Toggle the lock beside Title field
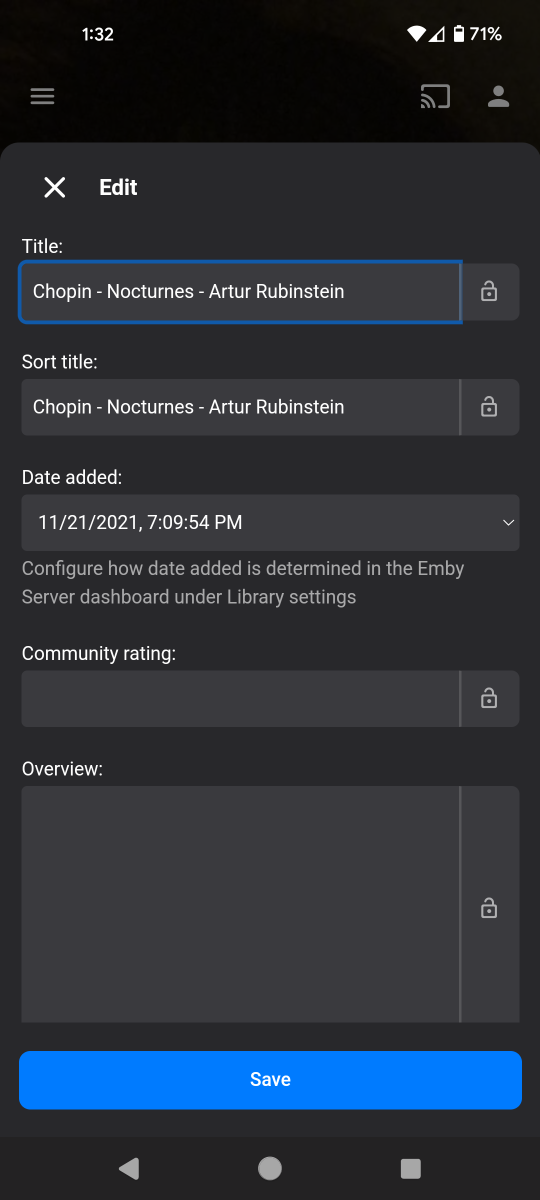The width and height of the screenshot is (540, 1200). (x=489, y=292)
